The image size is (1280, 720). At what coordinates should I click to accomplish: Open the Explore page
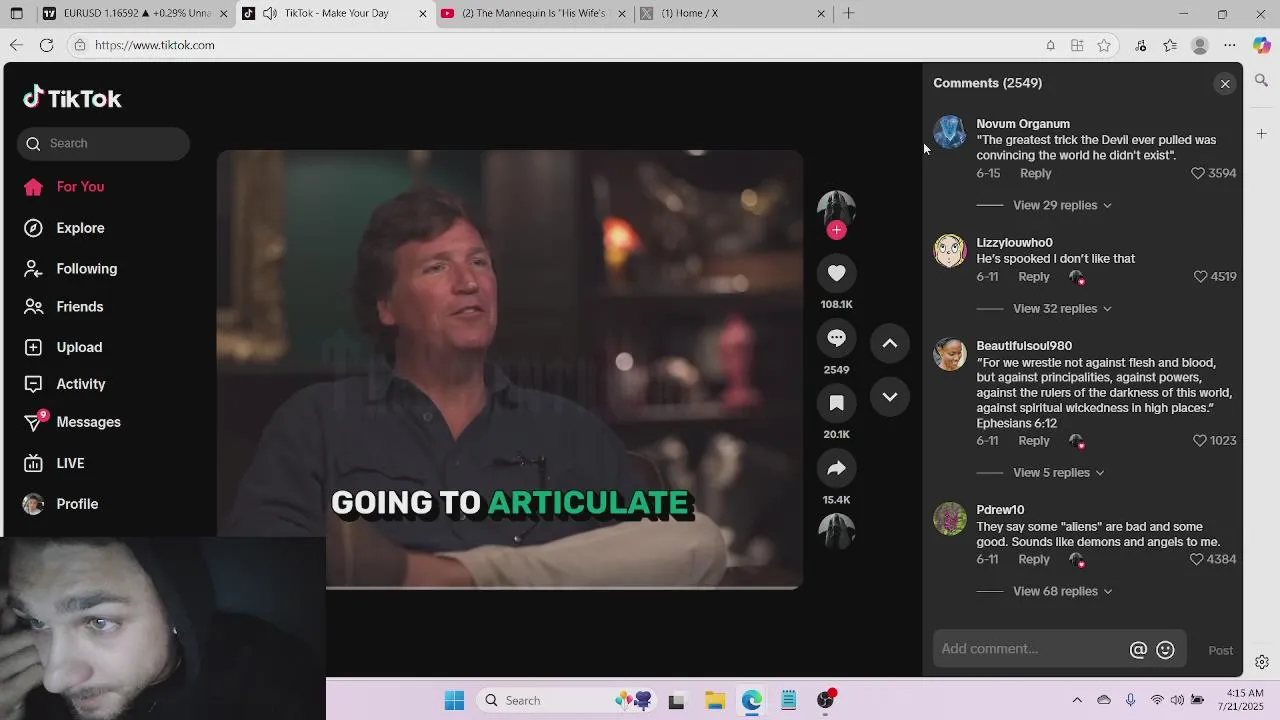click(x=80, y=228)
